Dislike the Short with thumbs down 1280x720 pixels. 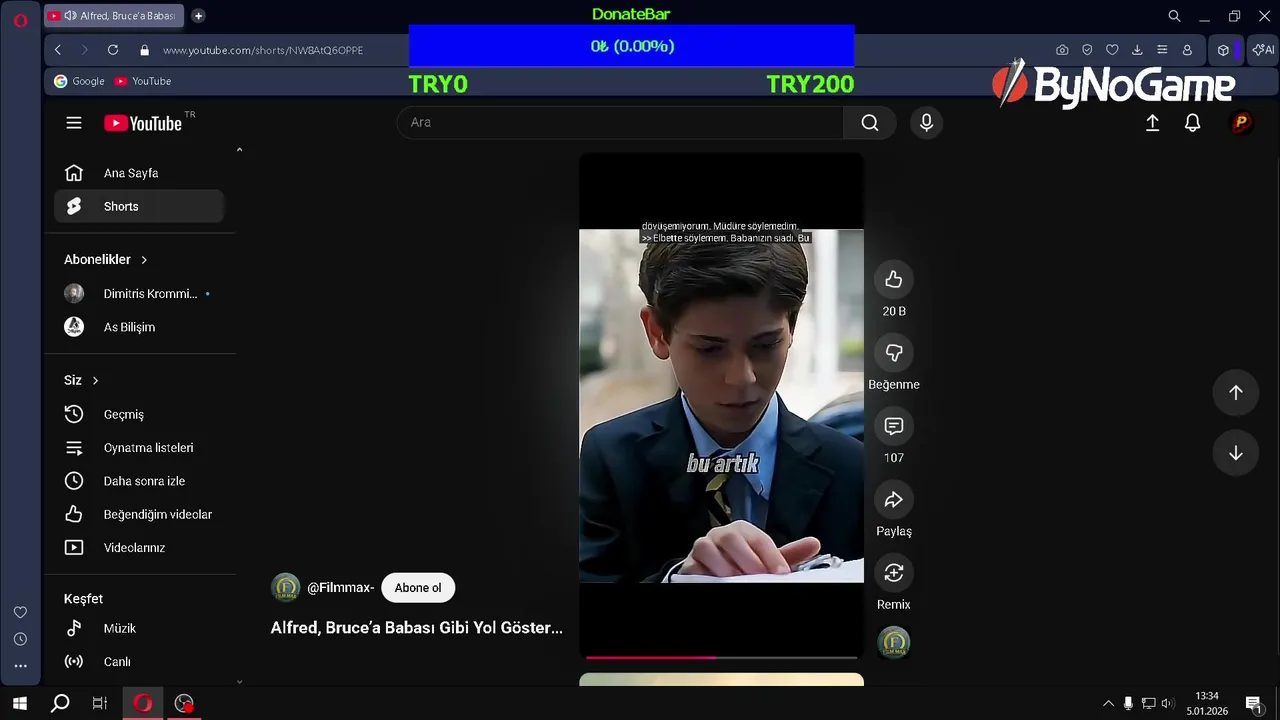pos(894,353)
